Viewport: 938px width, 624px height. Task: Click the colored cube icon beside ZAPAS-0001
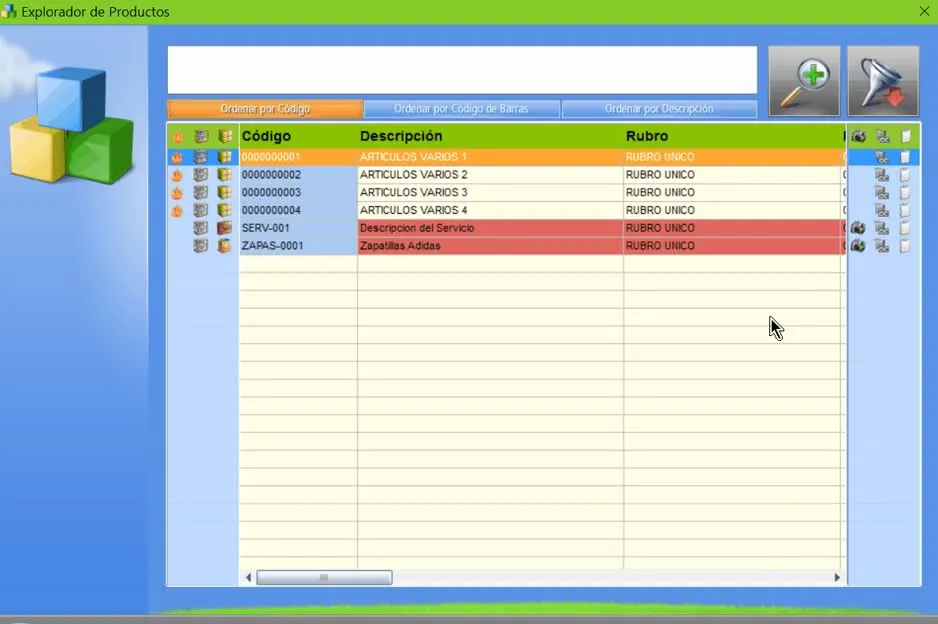[224, 246]
